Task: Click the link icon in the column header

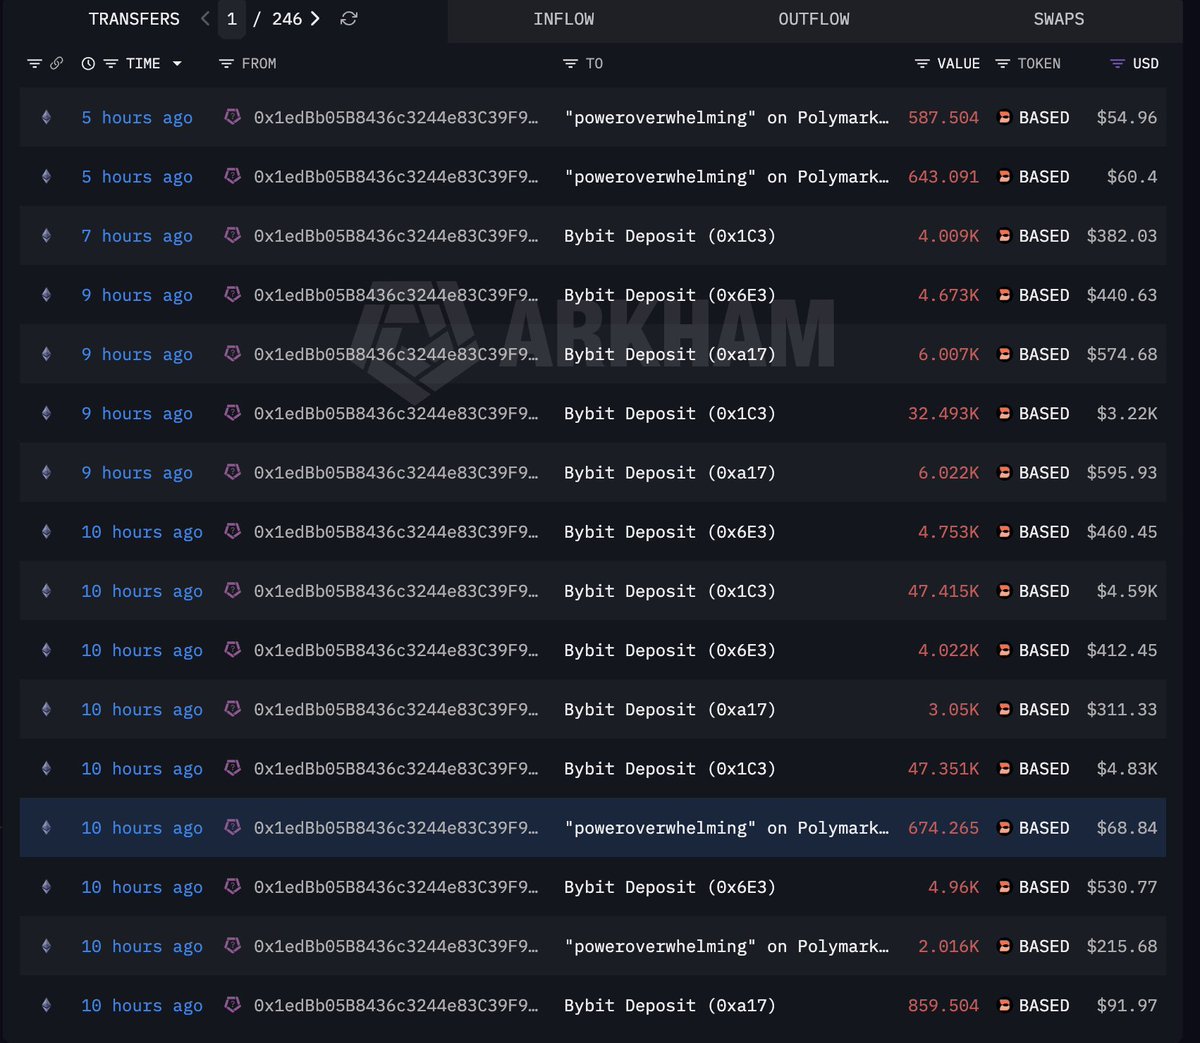Action: [56, 63]
